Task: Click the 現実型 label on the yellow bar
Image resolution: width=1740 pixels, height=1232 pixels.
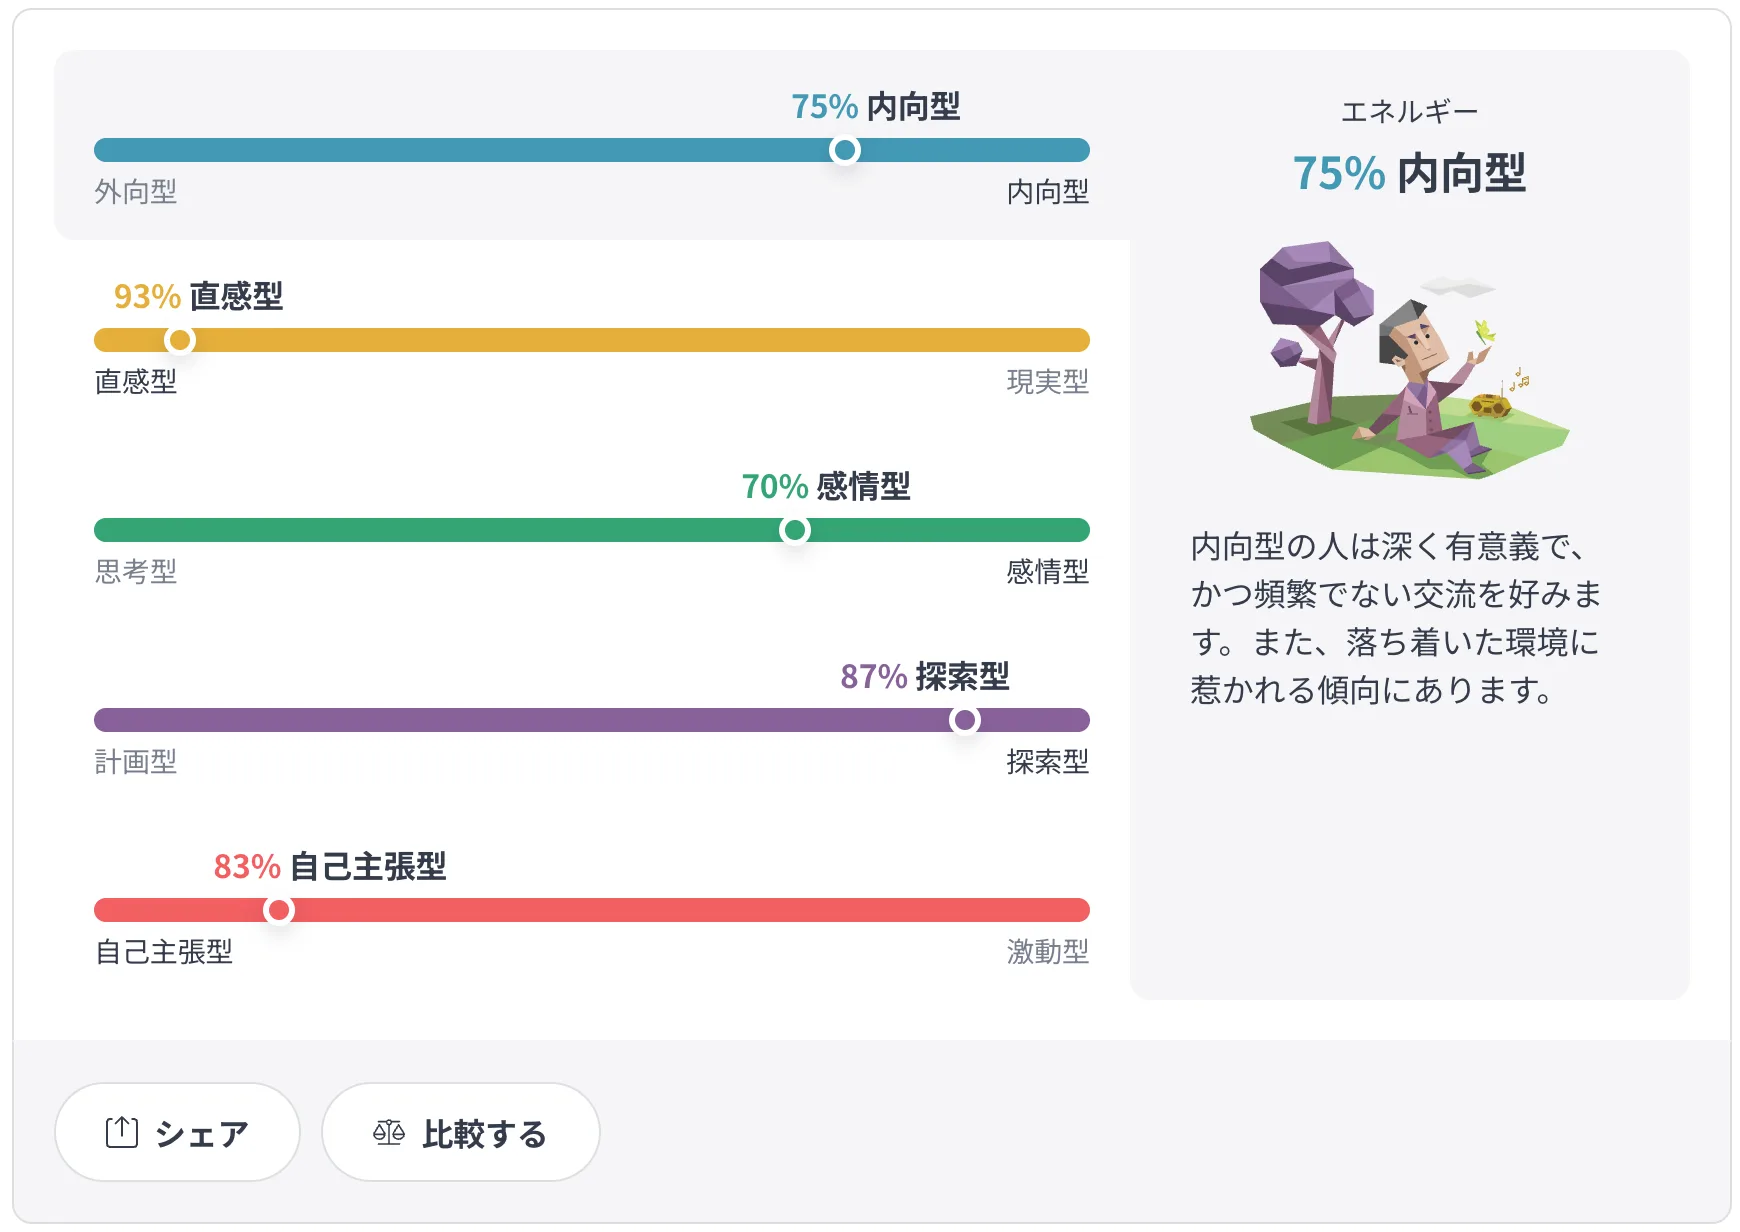Action: tap(1050, 382)
